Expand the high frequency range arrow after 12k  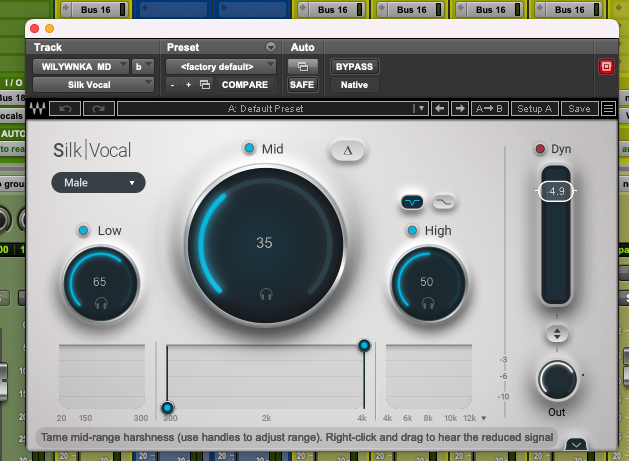point(484,418)
